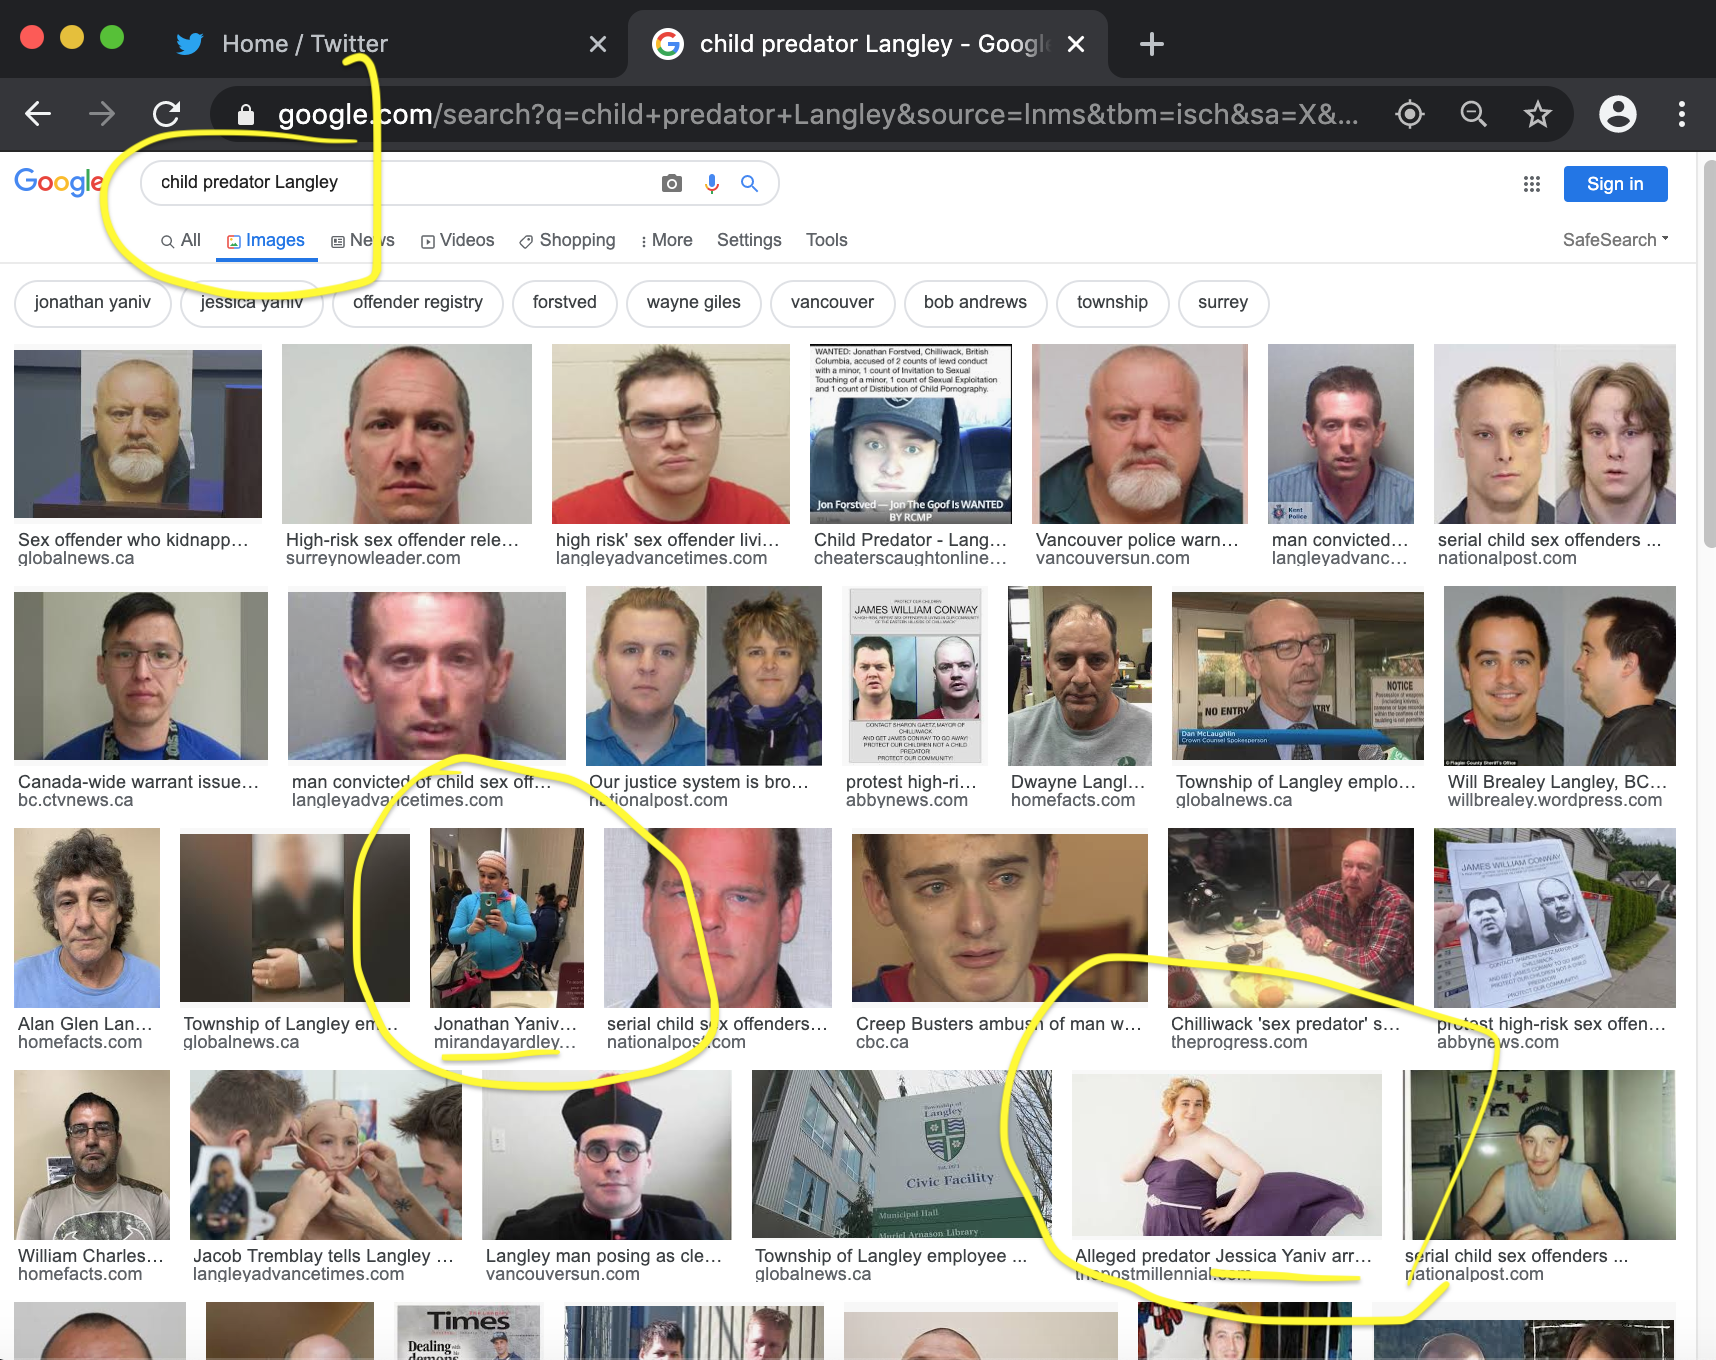Select the surrey suggestion chip
1716x1360 pixels.
(x=1223, y=303)
